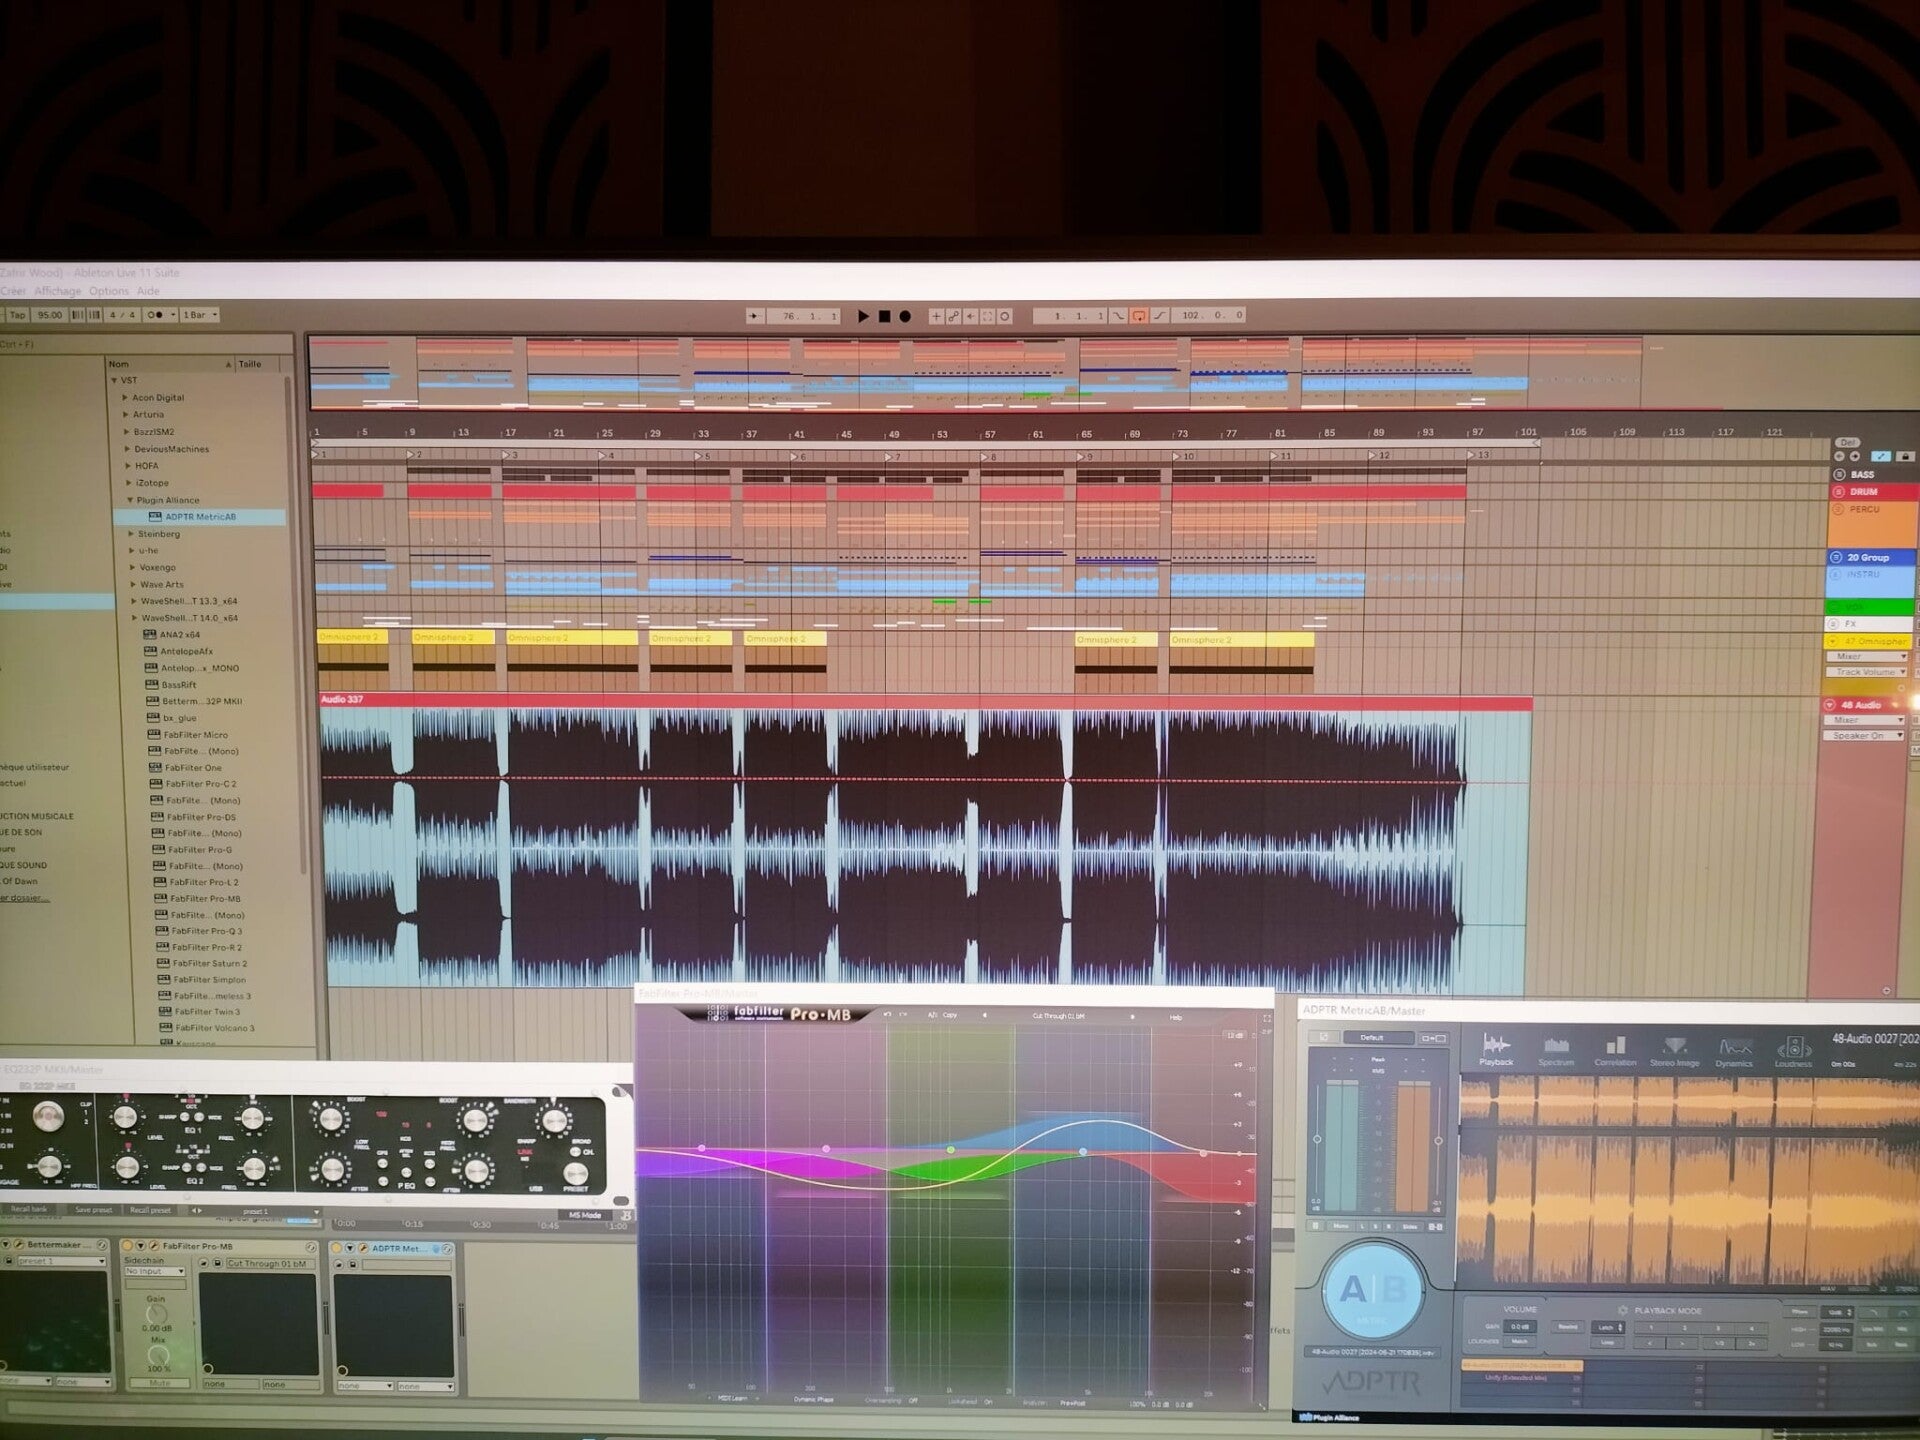The image size is (1920, 1440).
Task: Toggle the ADPTR MetricAB device activator
Action: 338,1249
